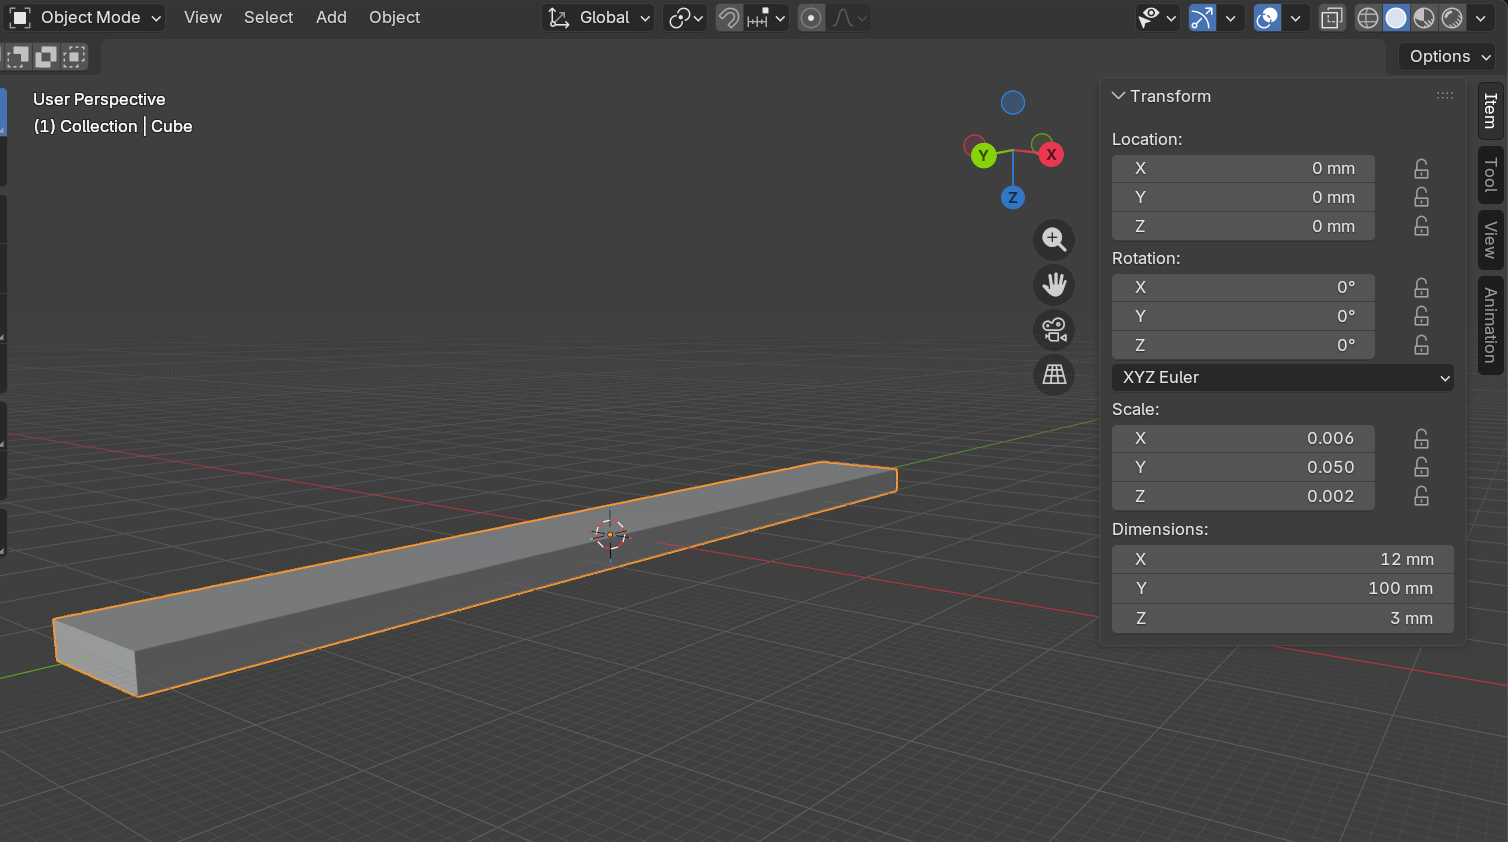Switch to wireframe viewport shading
Image resolution: width=1508 pixels, height=842 pixels.
click(1368, 18)
